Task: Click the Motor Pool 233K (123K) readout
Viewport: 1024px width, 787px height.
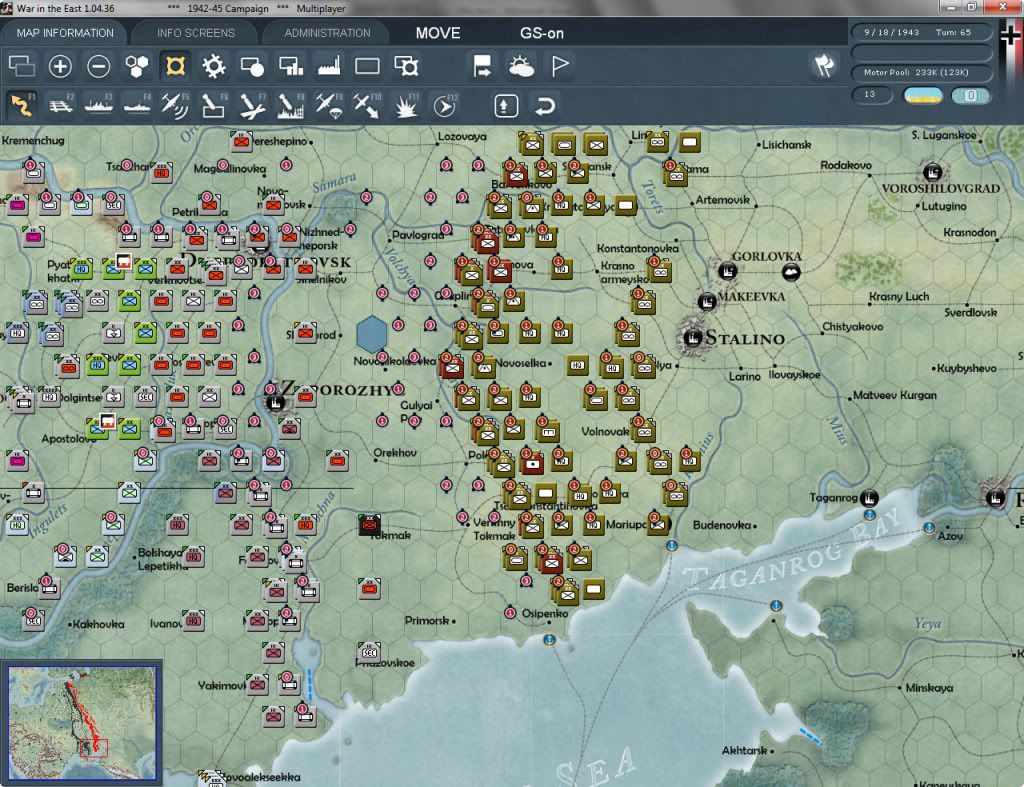Action: point(921,72)
